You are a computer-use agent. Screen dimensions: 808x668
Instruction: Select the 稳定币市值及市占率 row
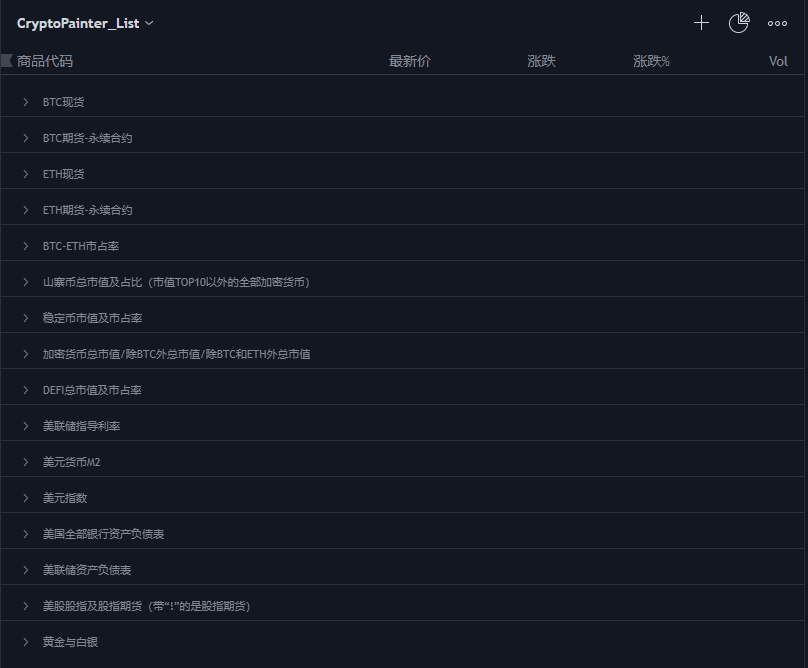92,318
